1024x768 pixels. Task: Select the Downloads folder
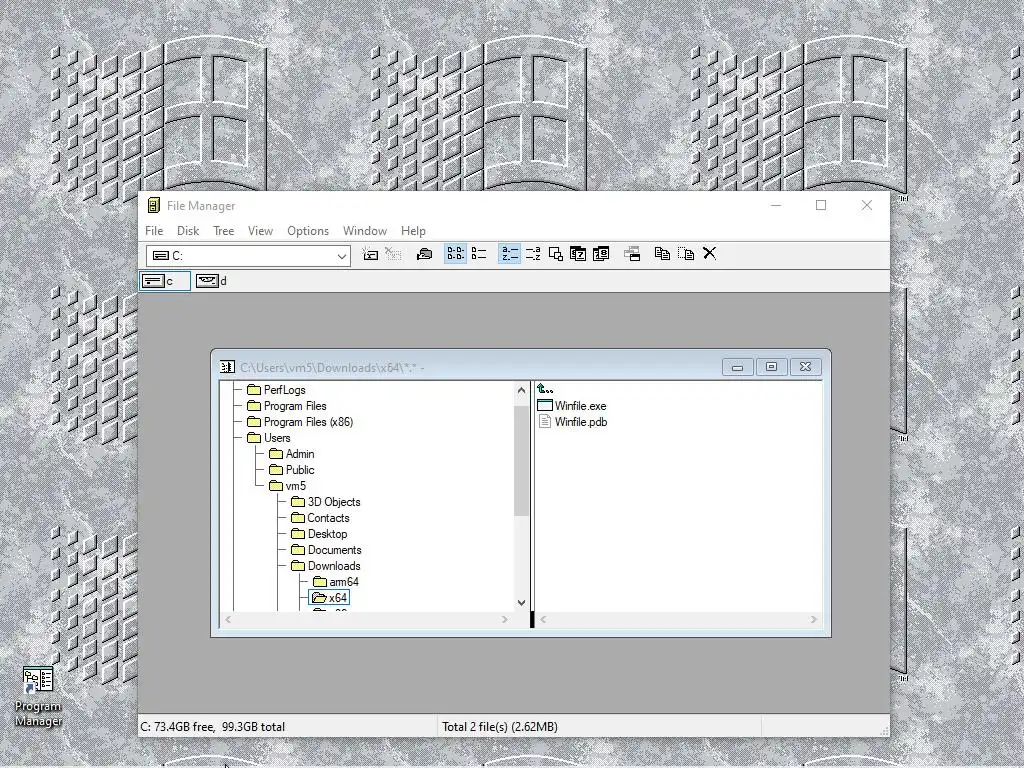point(326,566)
